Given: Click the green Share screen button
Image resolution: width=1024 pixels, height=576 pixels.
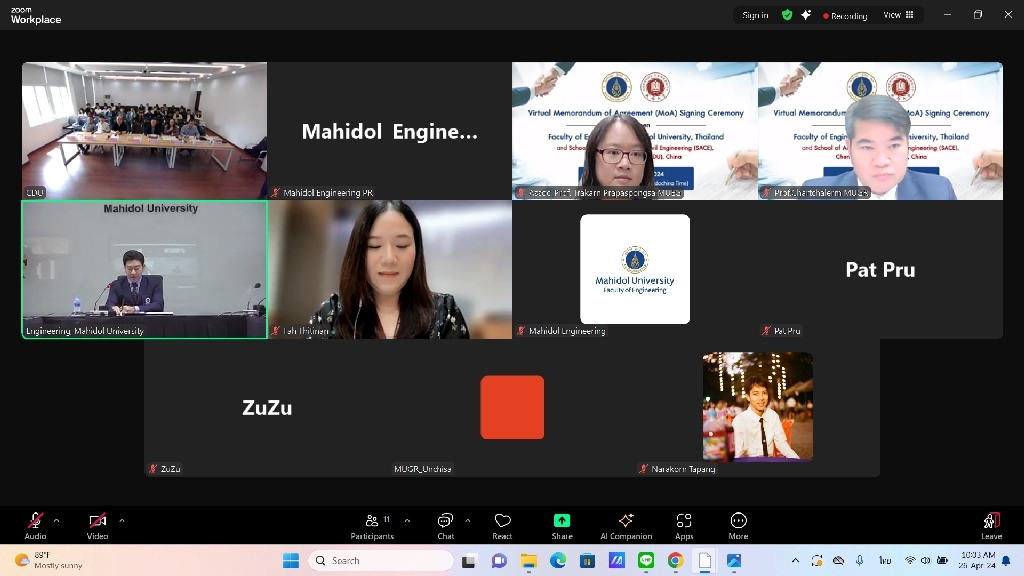Looking at the screenshot, I should (562, 525).
